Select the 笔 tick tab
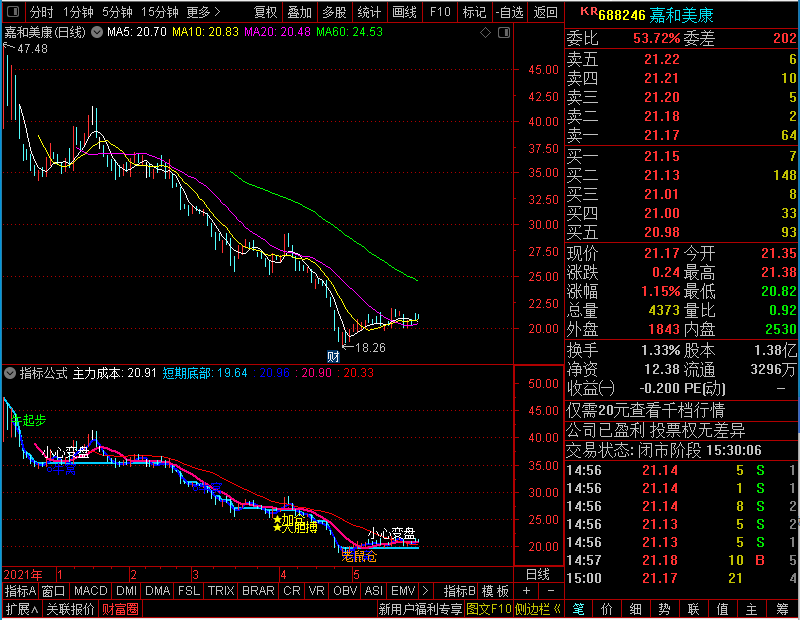The height and width of the screenshot is (620, 800). 578,609
